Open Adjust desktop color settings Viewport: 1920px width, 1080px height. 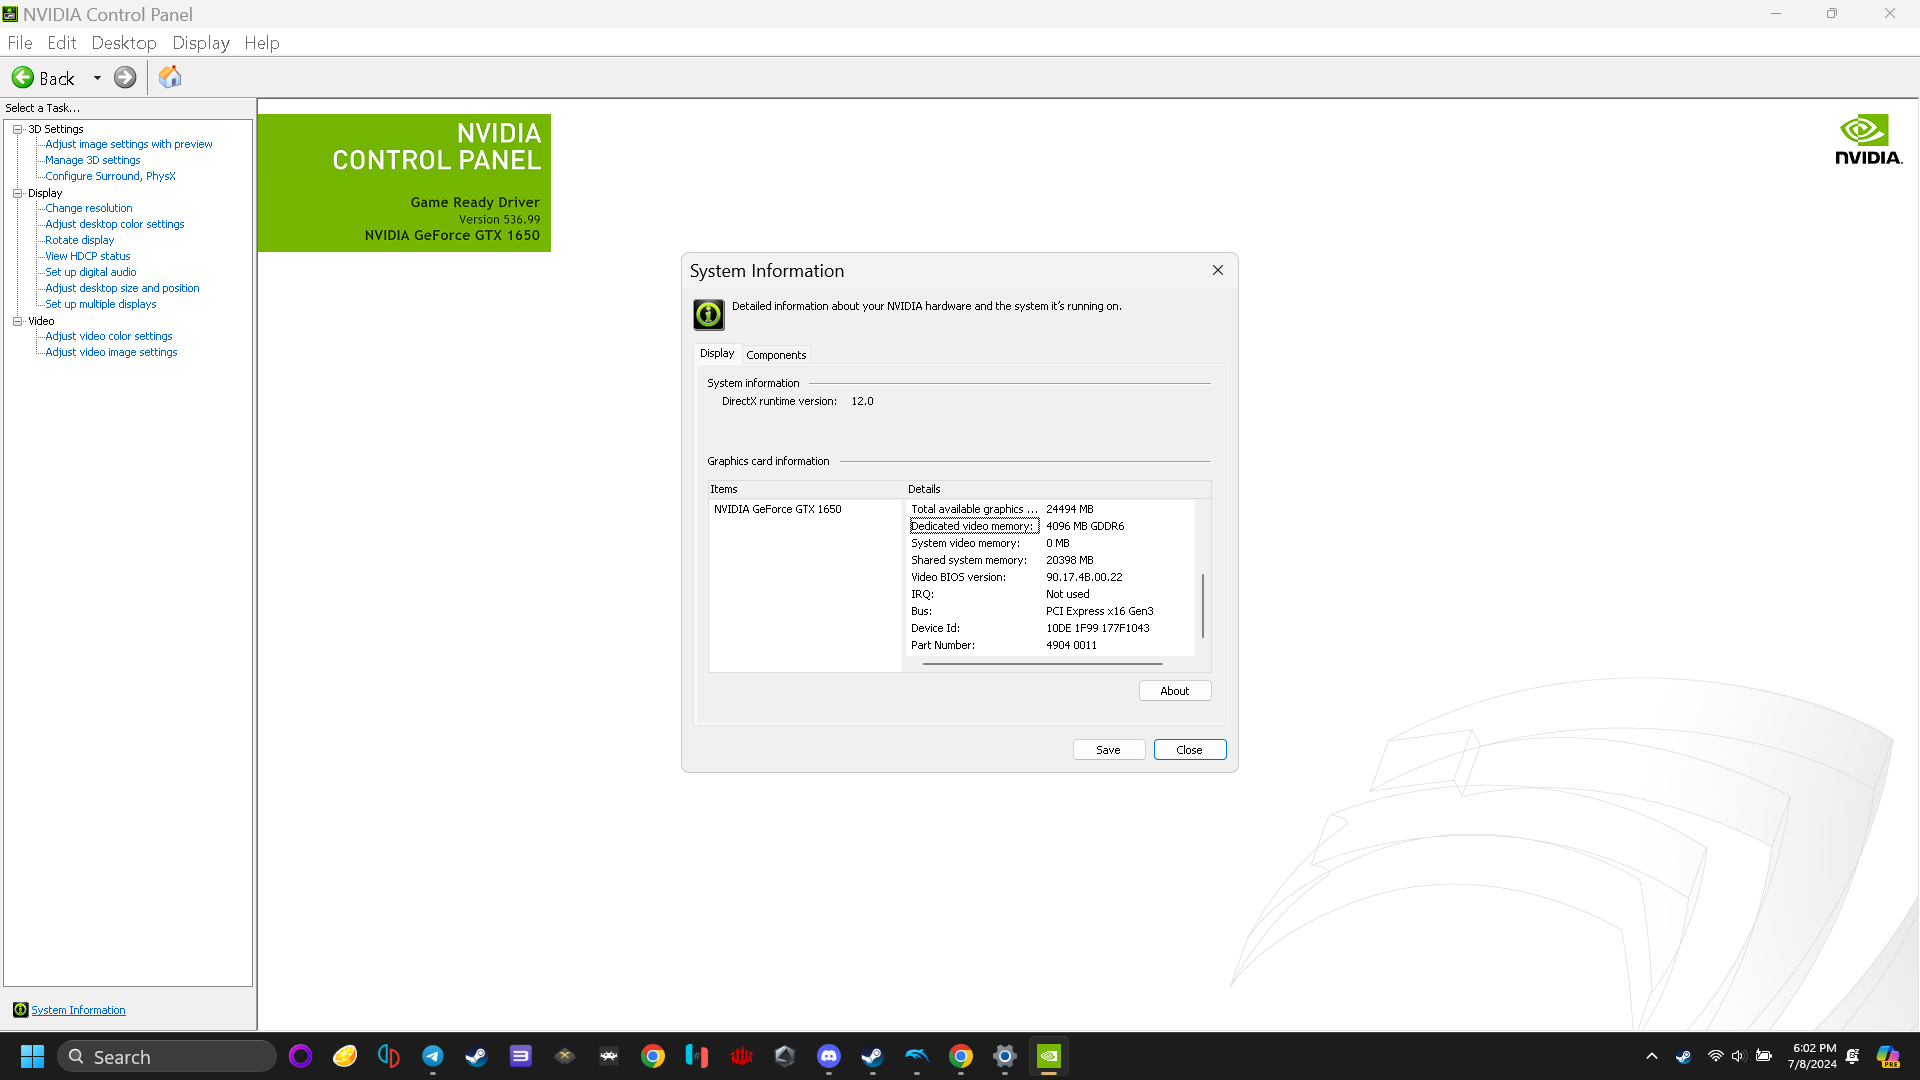click(115, 224)
